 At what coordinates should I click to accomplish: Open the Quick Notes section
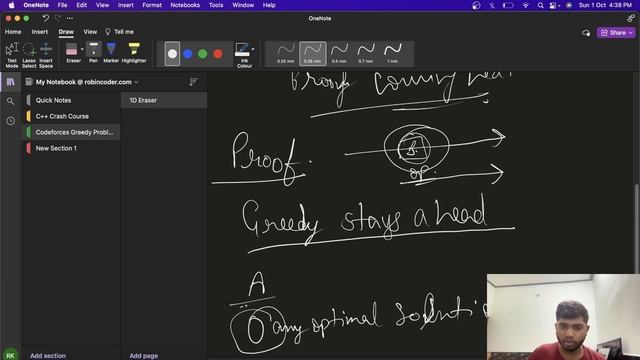[x=71, y=100]
